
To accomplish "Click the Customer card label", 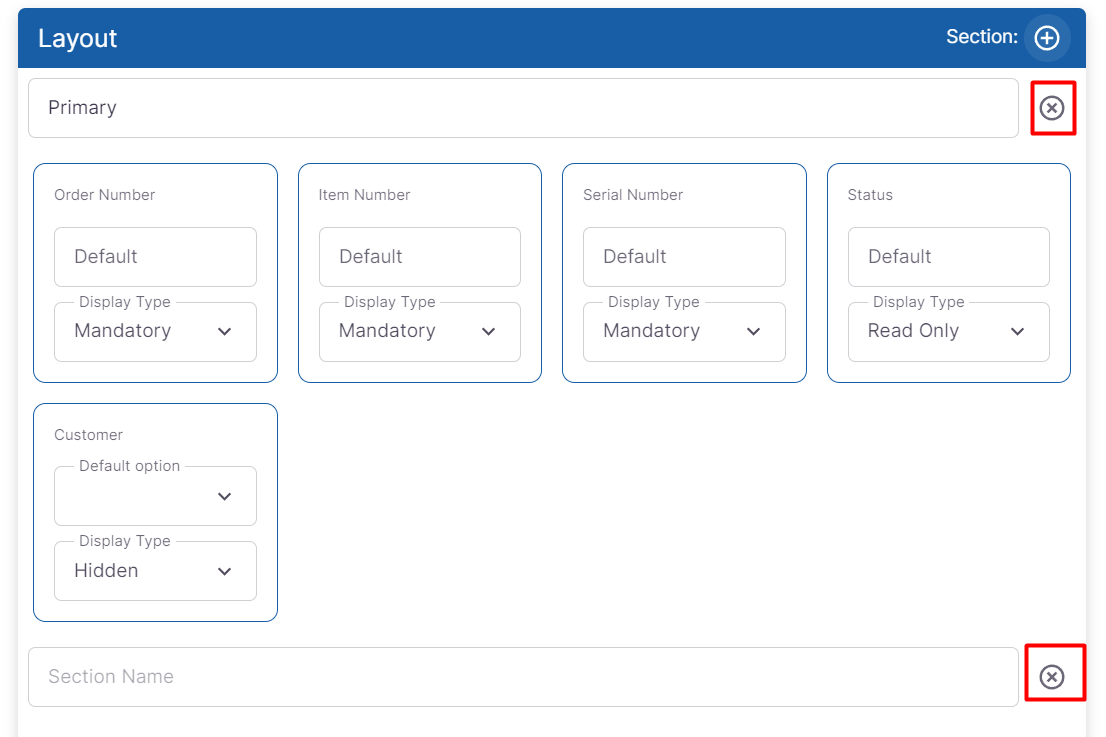I will tap(89, 435).
